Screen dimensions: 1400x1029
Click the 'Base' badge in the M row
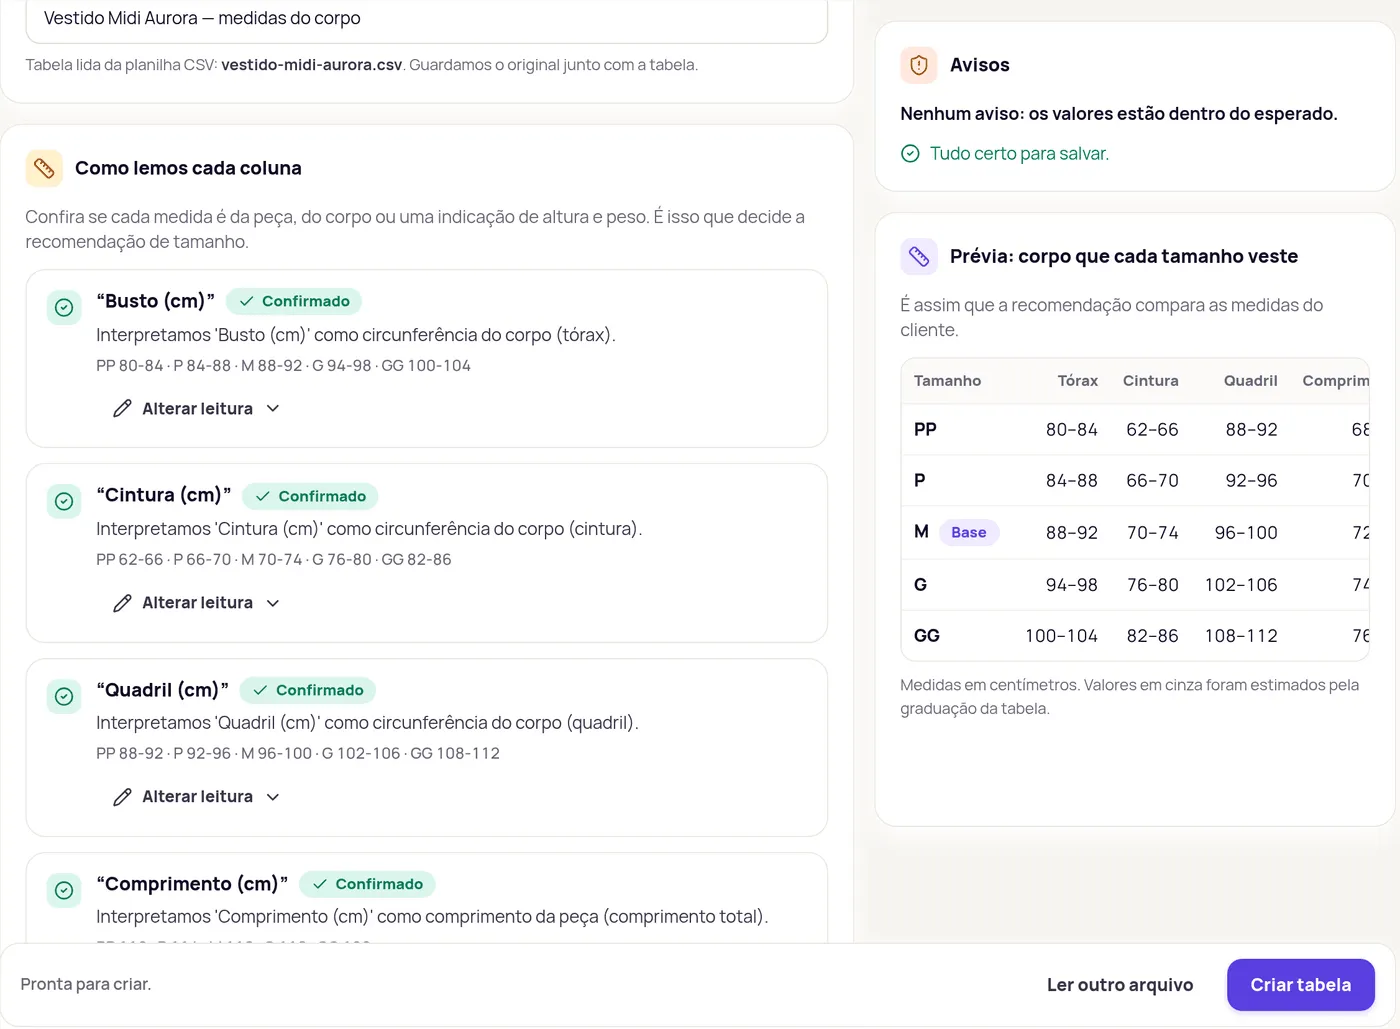(969, 533)
